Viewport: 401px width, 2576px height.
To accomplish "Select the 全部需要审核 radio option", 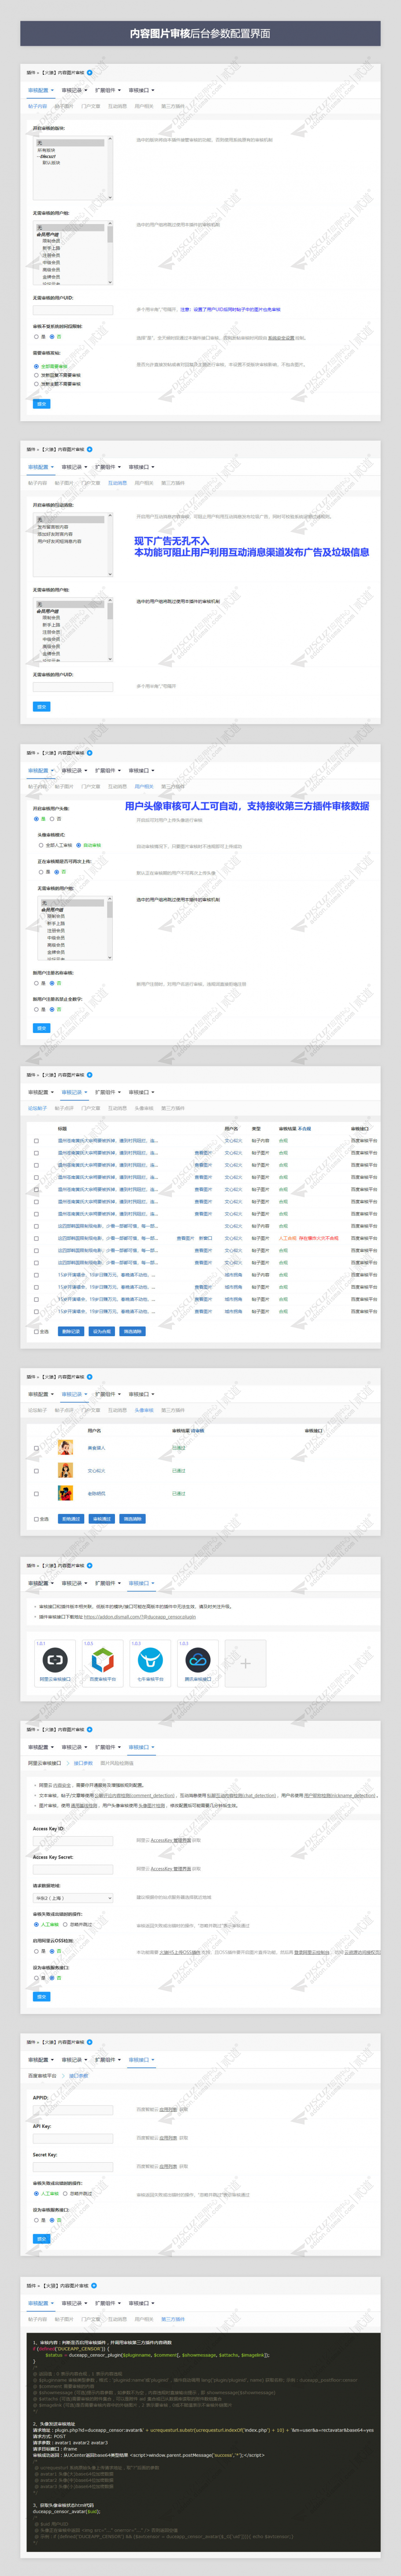I will pos(37,366).
